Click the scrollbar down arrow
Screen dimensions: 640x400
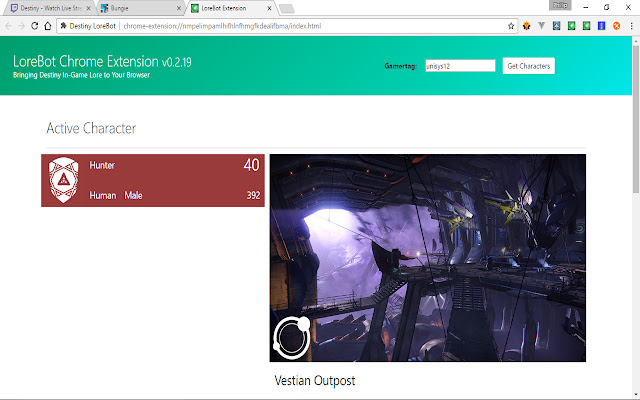(x=636, y=395)
